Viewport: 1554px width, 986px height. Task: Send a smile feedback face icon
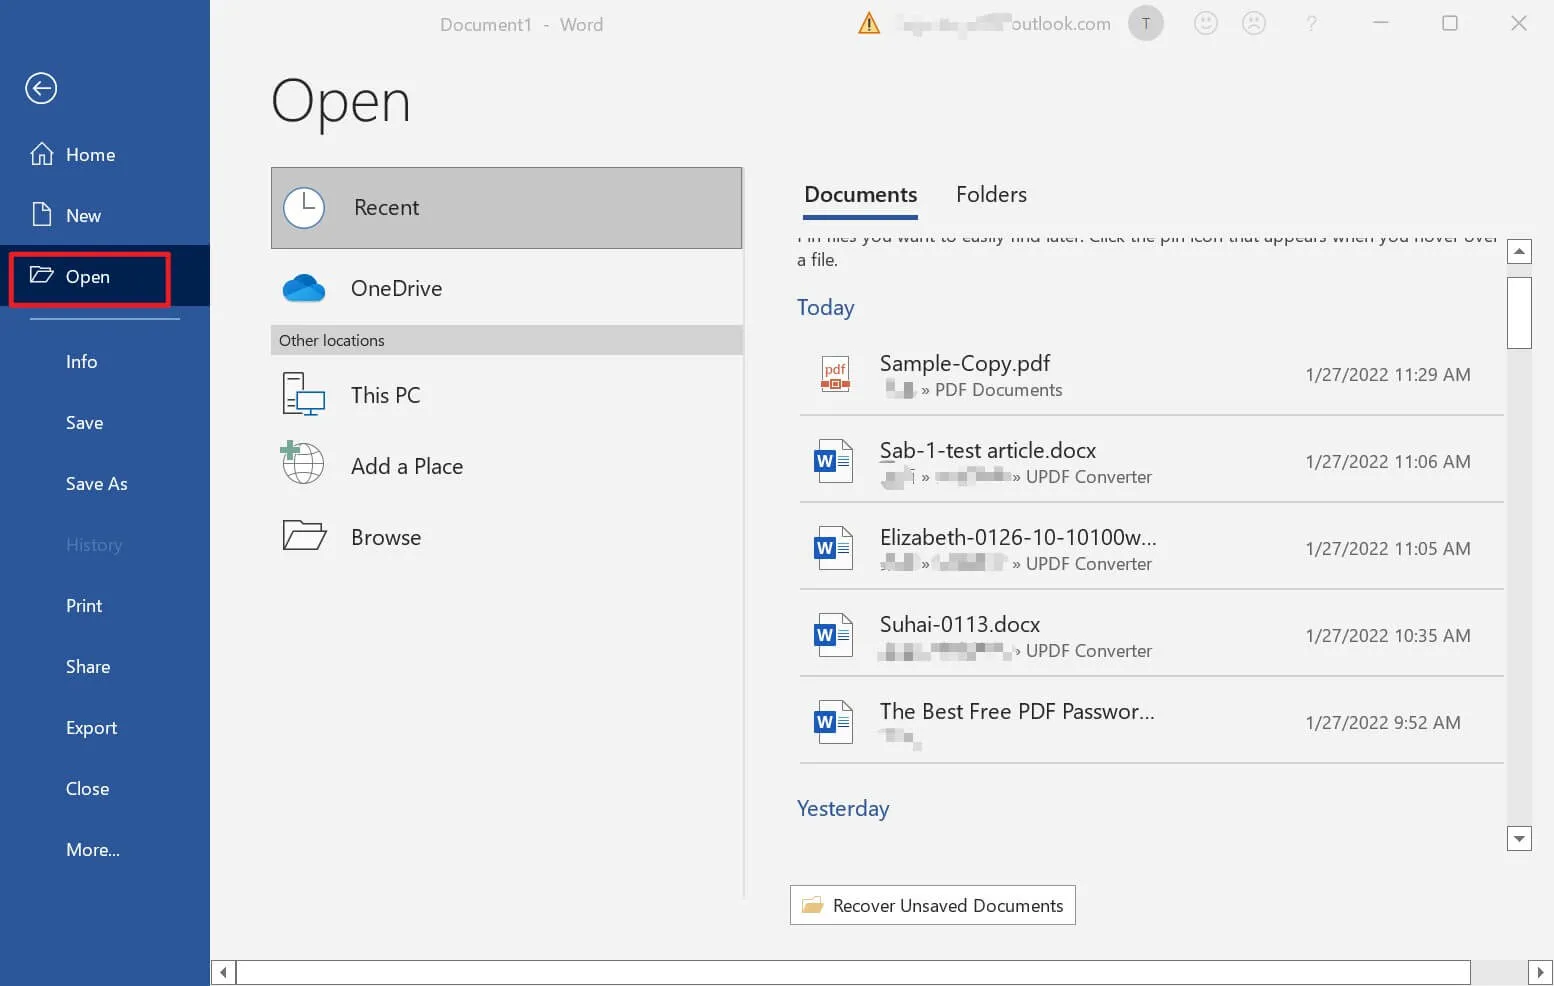(1206, 23)
